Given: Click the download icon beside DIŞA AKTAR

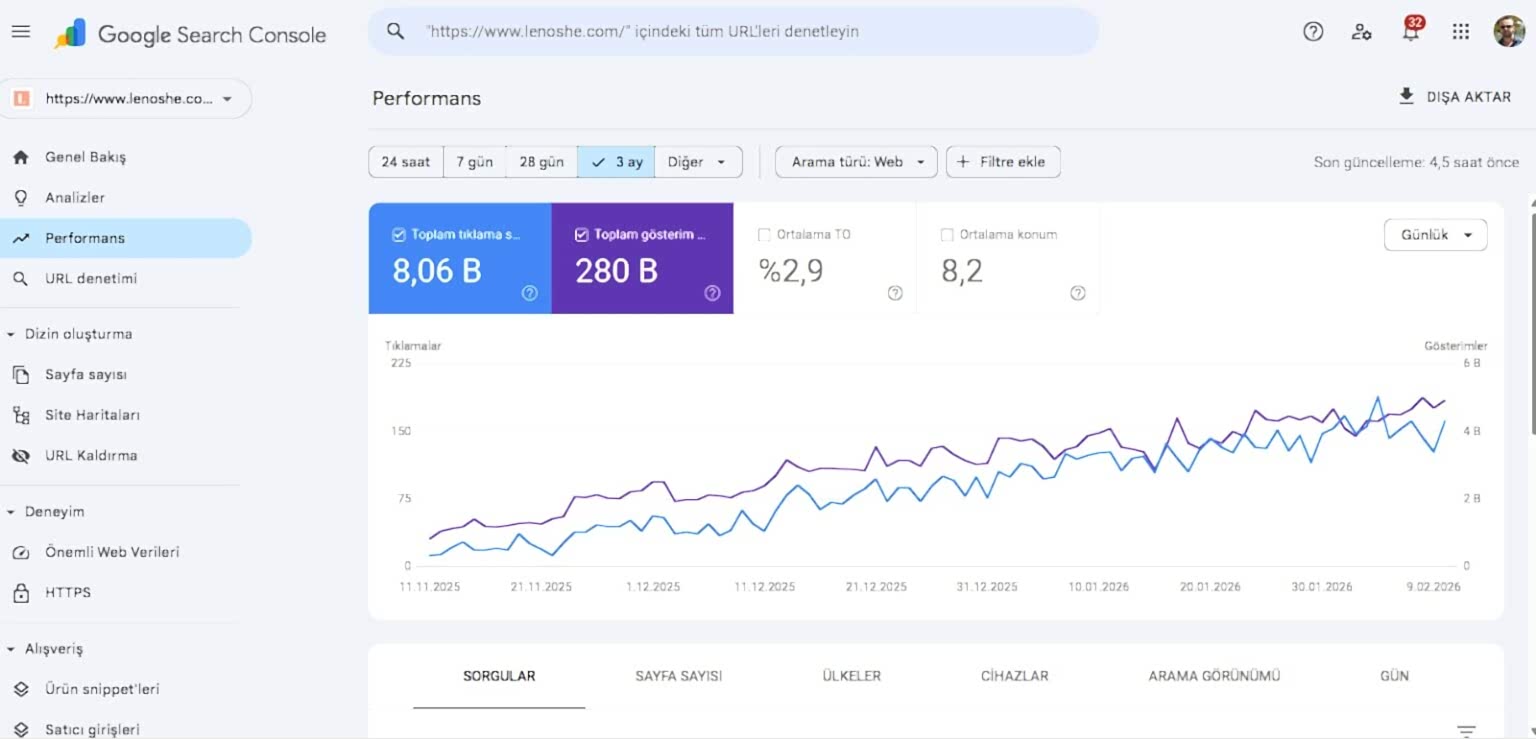Looking at the screenshot, I should 1407,97.
